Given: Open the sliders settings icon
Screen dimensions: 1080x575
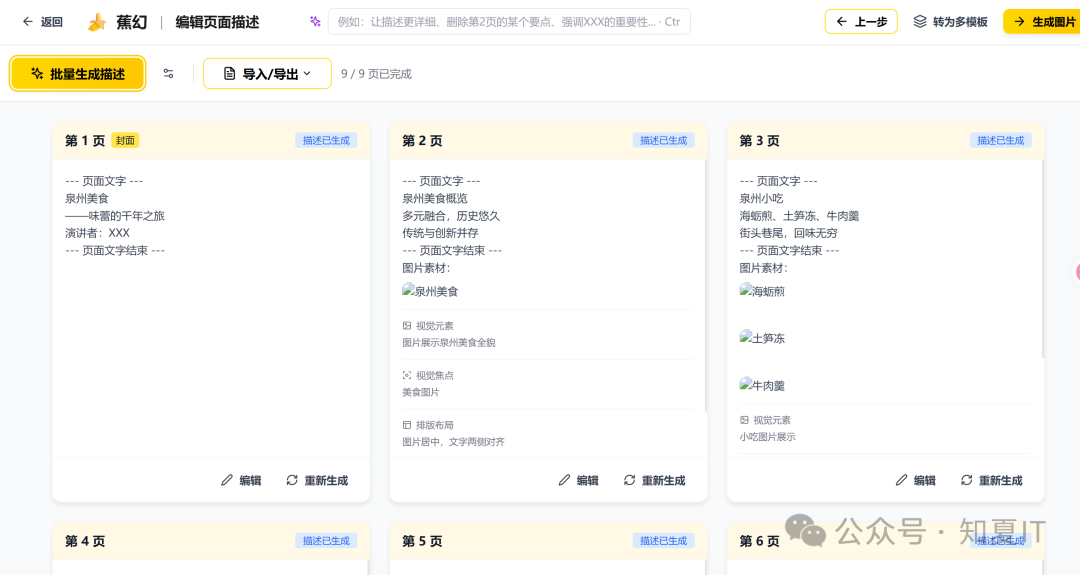Looking at the screenshot, I should tap(168, 74).
